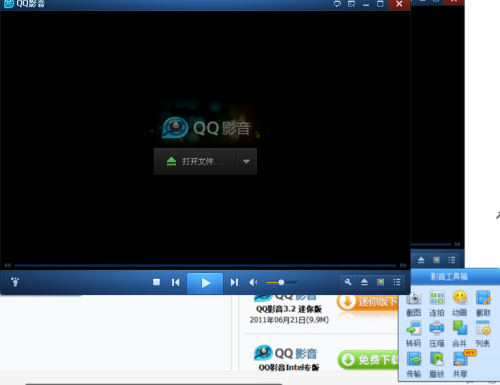This screenshot has height=385, width=500.
Task: Open the colorful picture settings icon
Action: (x=381, y=282)
